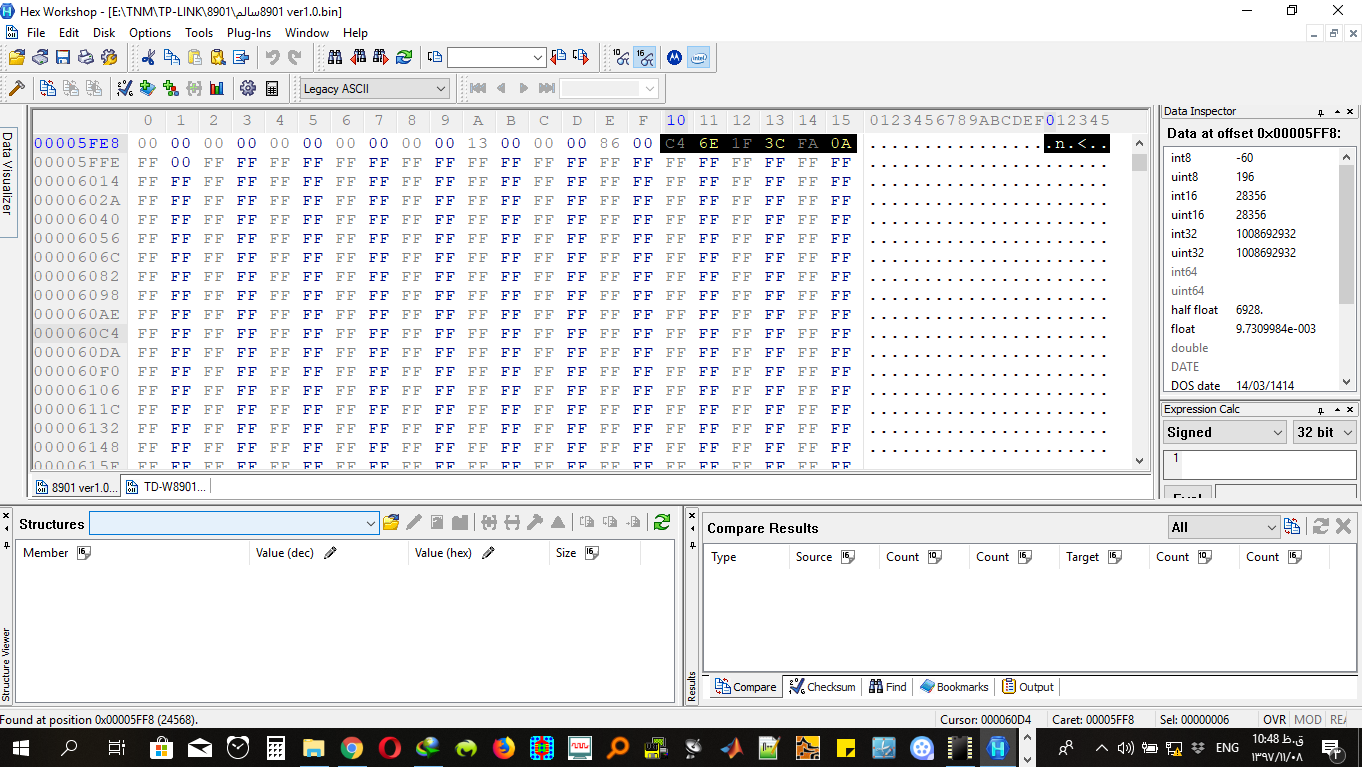Image resolution: width=1362 pixels, height=767 pixels.
Task: Open the Edit menu
Action: pyautogui.click(x=69, y=32)
